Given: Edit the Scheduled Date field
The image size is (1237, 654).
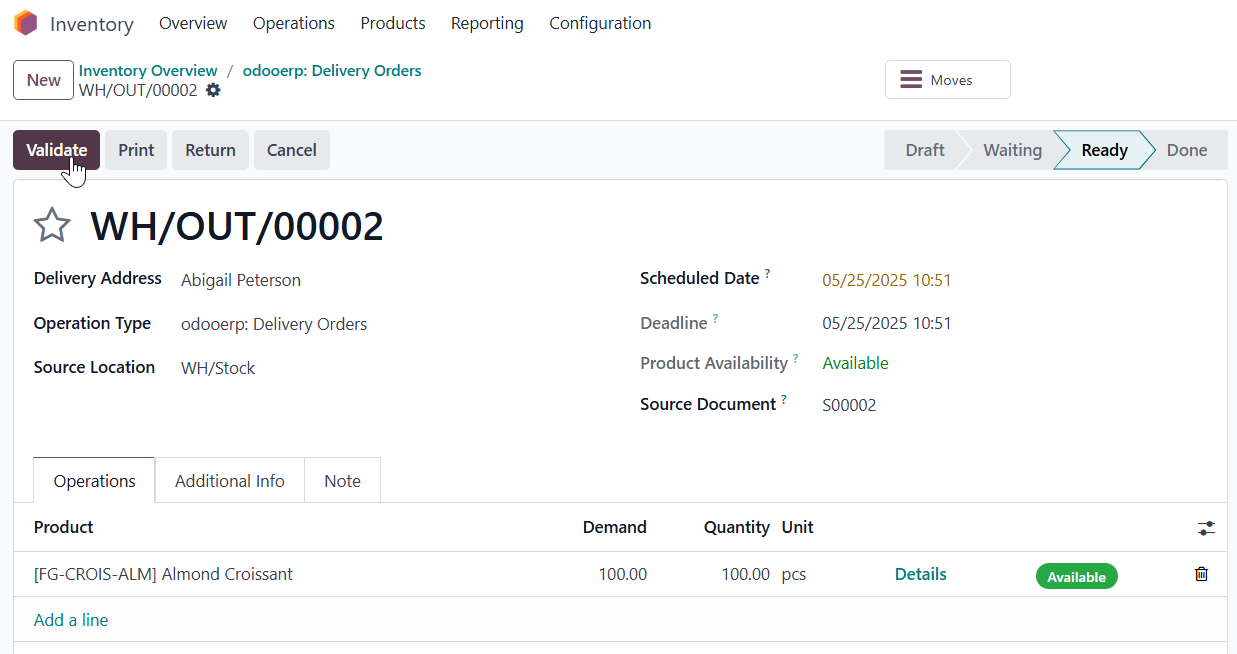Looking at the screenshot, I should (x=887, y=280).
